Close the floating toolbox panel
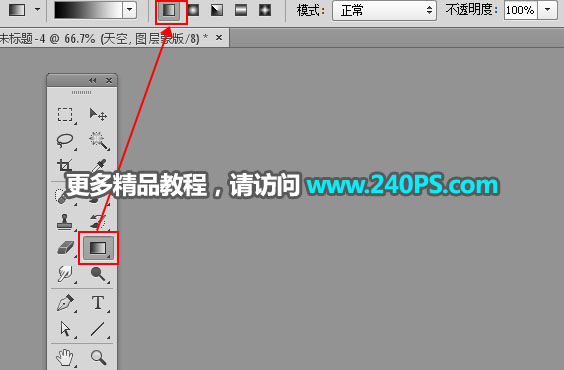 (x=109, y=81)
